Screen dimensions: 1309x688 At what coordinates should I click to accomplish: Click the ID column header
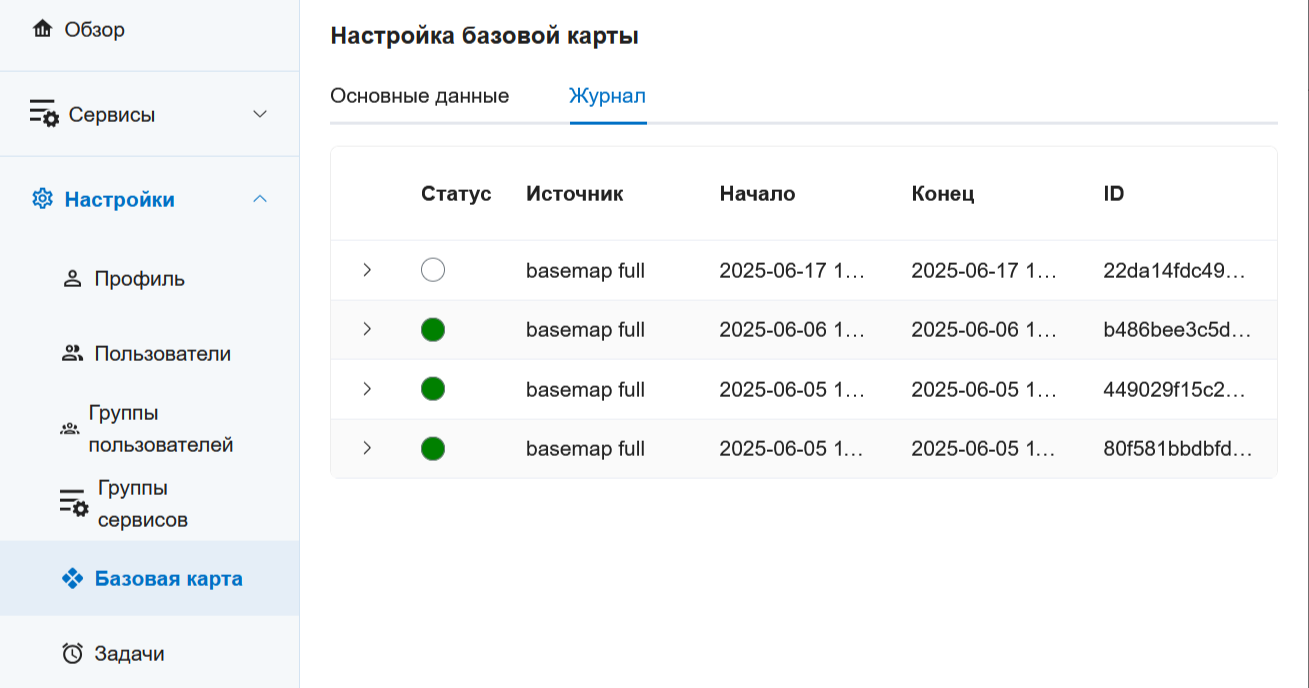point(1114,194)
